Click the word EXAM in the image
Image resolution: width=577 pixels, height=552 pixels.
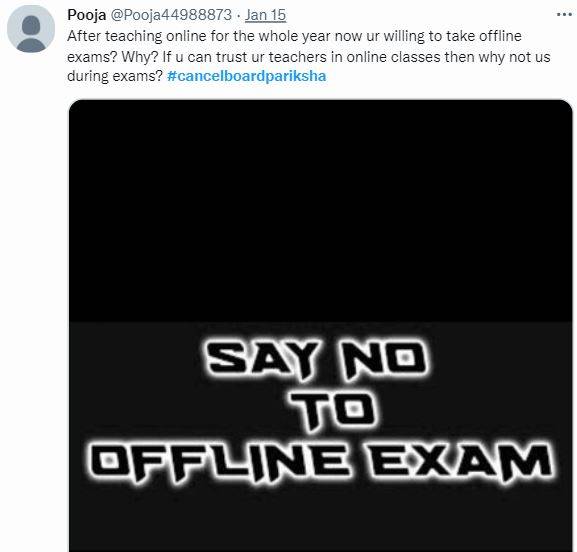coord(462,461)
